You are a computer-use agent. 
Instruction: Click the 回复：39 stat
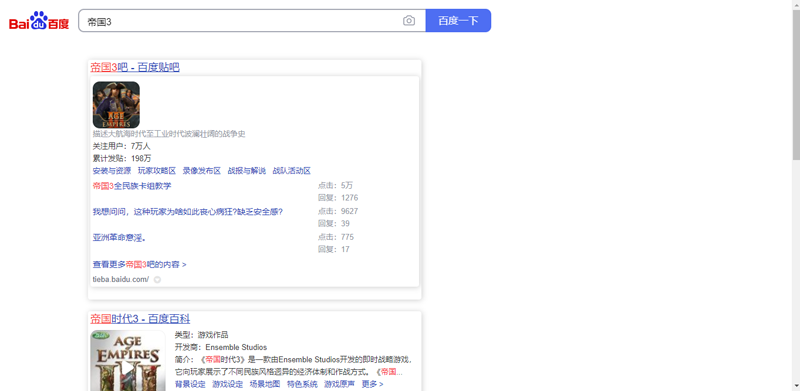point(334,224)
